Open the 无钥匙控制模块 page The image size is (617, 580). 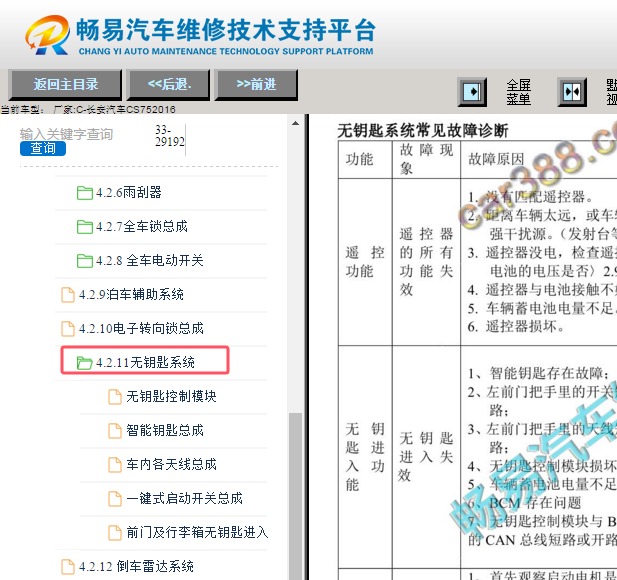click(172, 396)
